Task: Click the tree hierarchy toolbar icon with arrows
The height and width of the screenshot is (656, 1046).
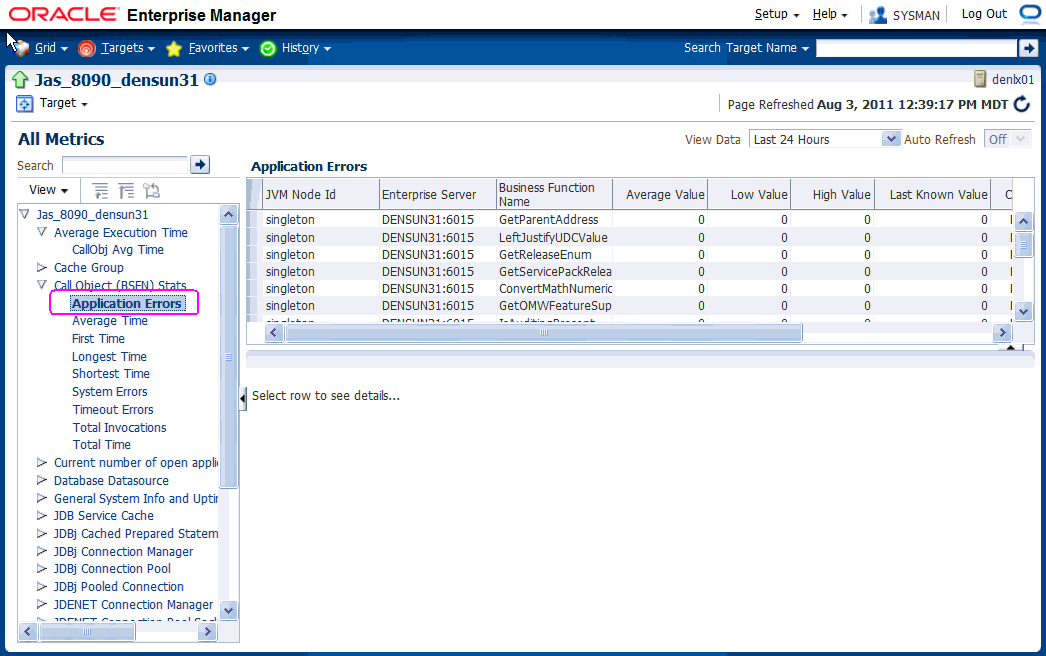Action: (x=152, y=191)
